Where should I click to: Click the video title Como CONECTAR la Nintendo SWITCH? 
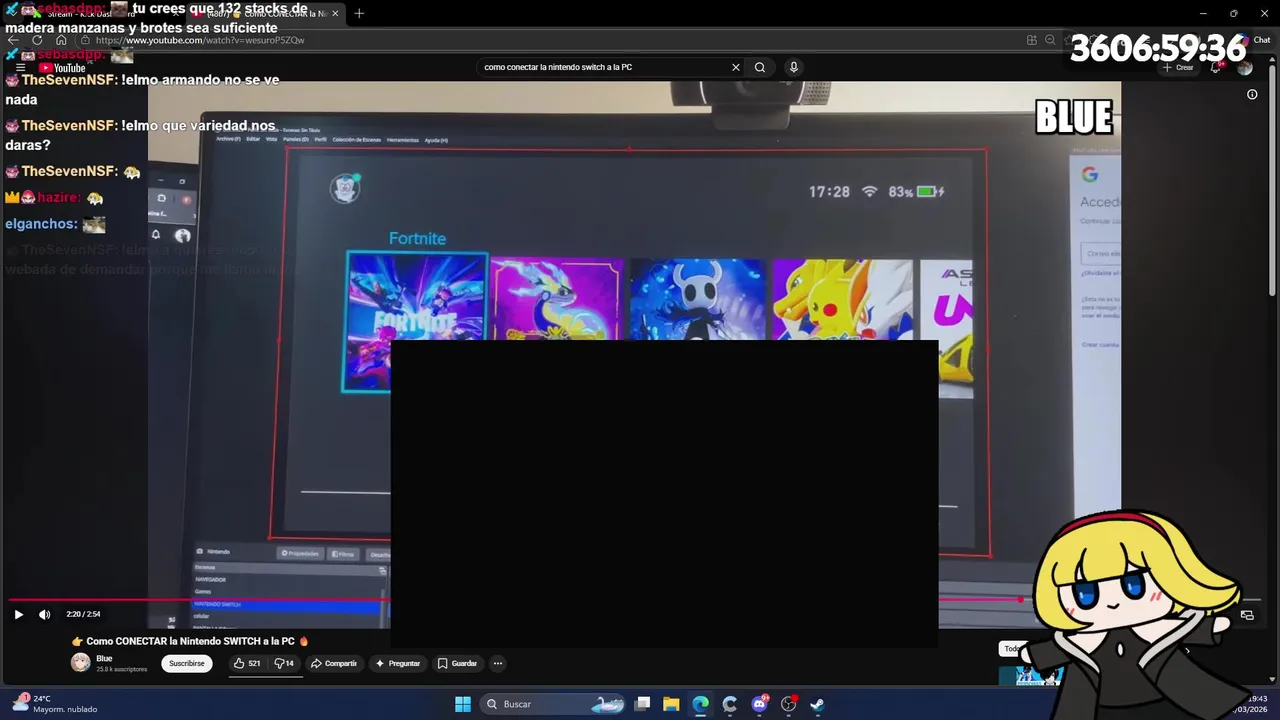point(190,641)
